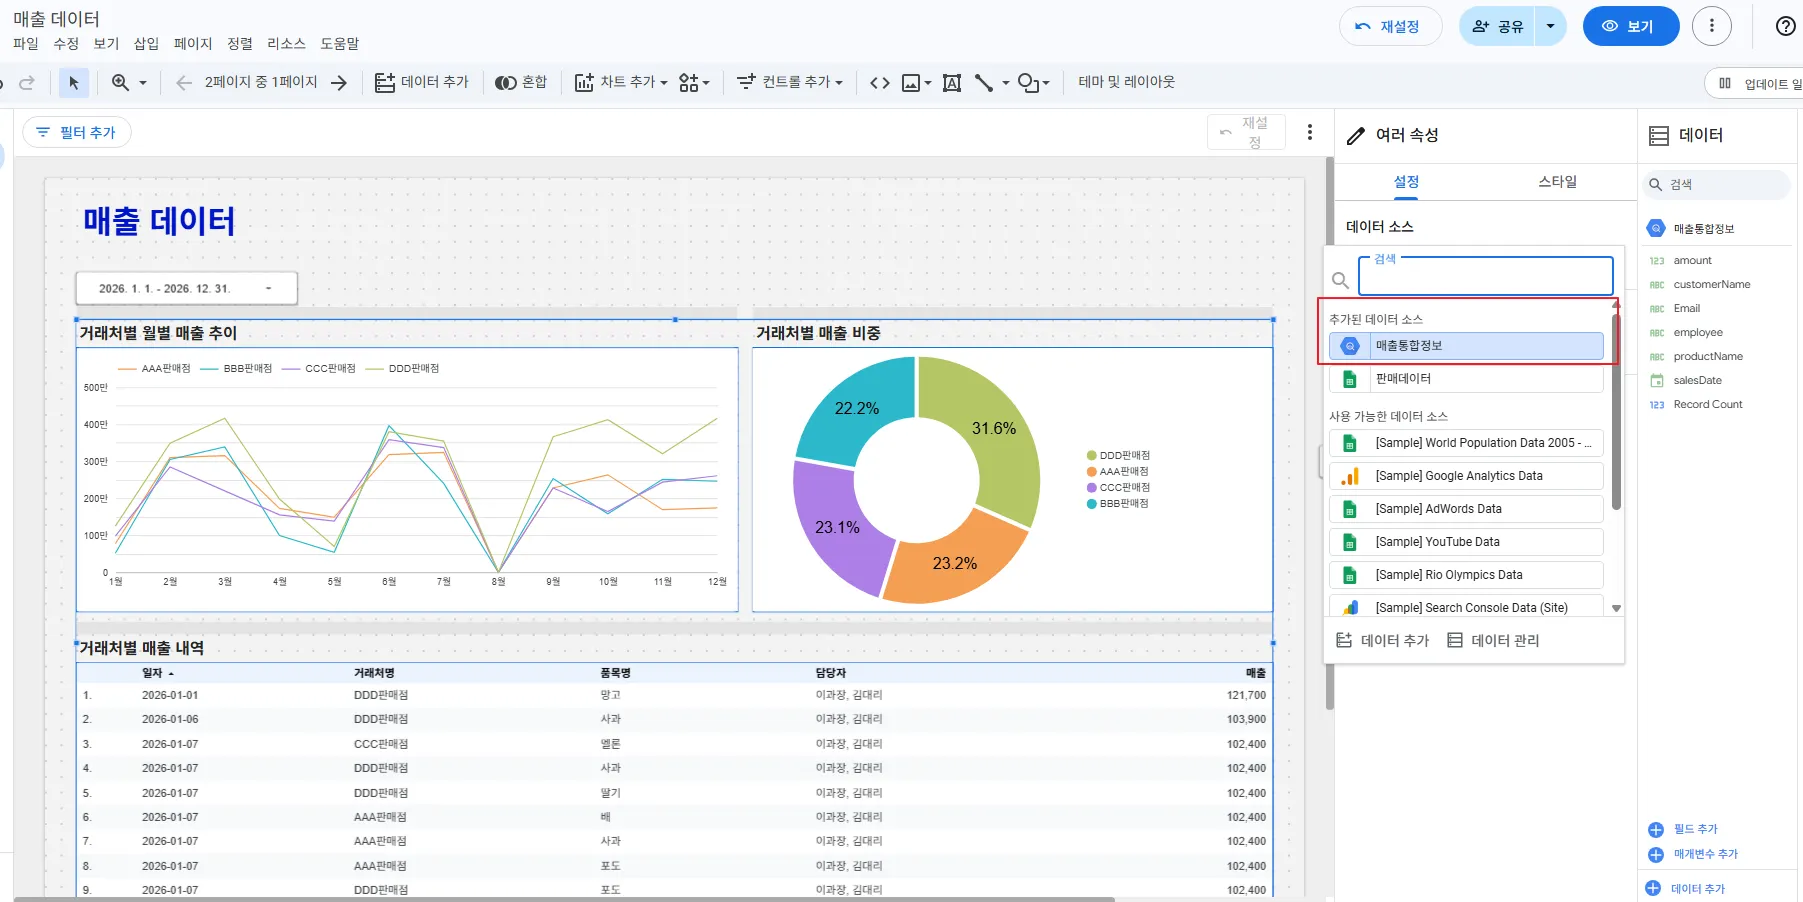This screenshot has height=902, width=1803.
Task: Insert a text box from toolbar
Action: [x=951, y=83]
